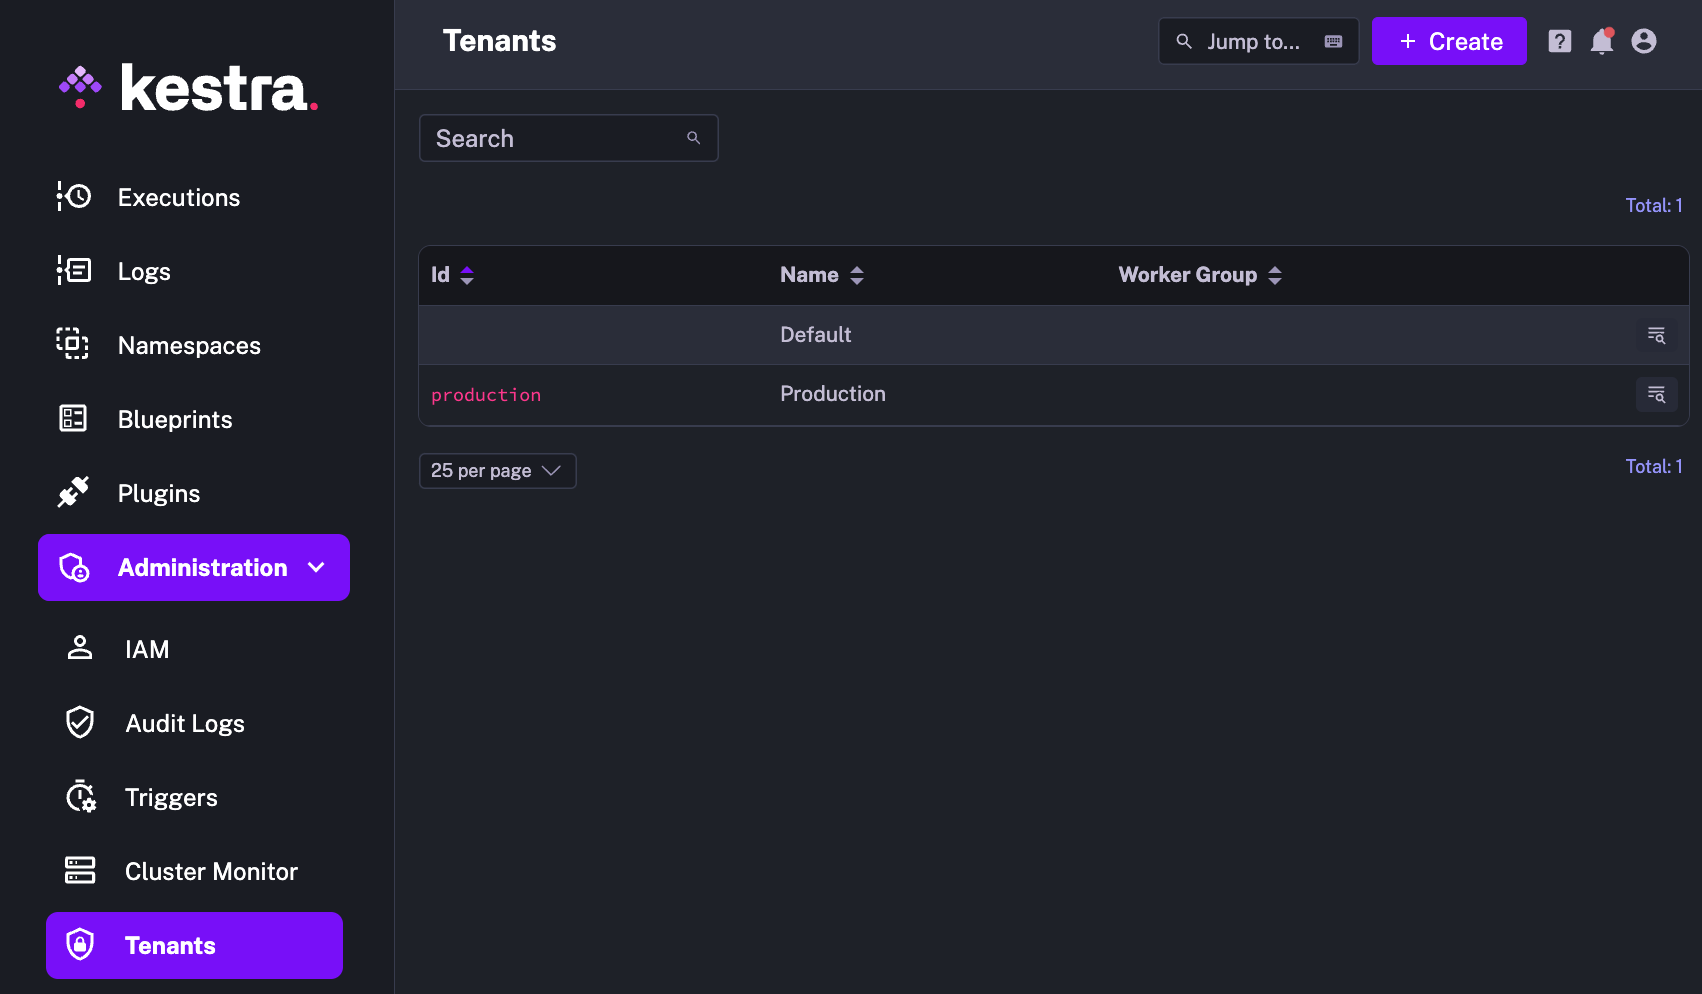Open the user account profile icon
The height and width of the screenshot is (994, 1702).
(1643, 41)
